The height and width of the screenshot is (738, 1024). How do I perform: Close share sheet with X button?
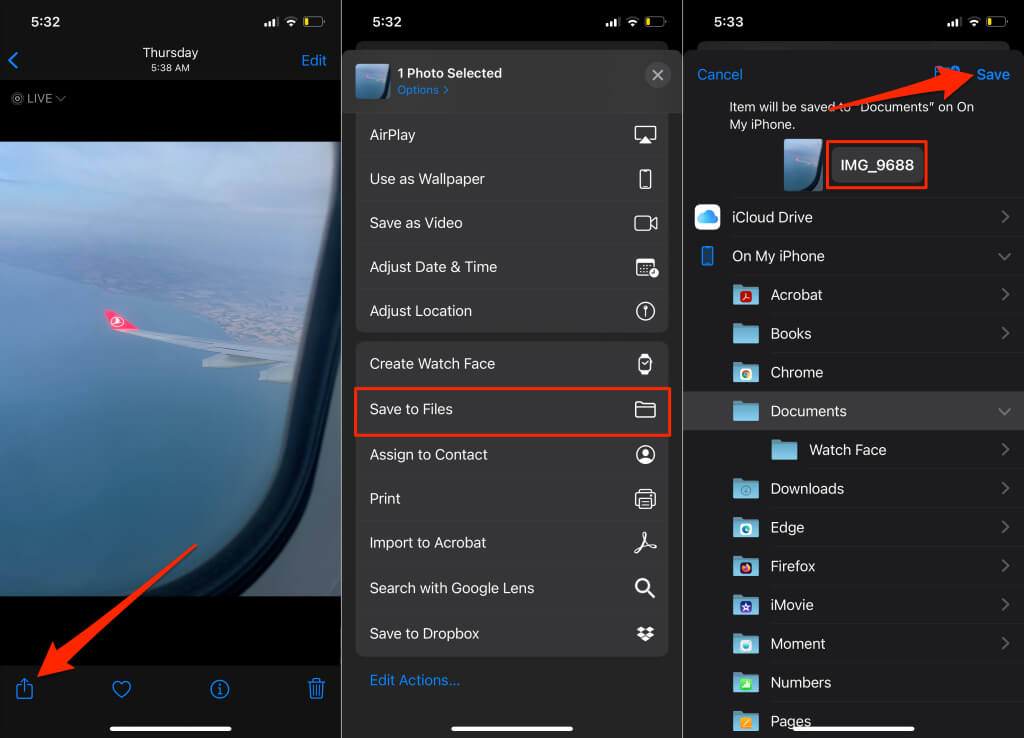[x=657, y=75]
